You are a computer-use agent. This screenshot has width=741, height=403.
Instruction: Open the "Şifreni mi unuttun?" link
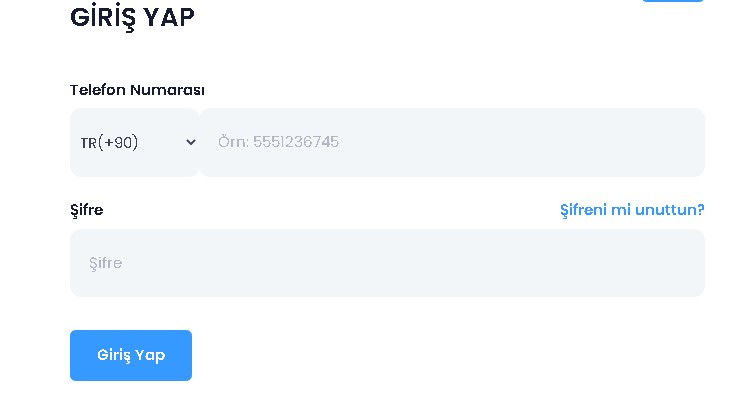pos(631,210)
